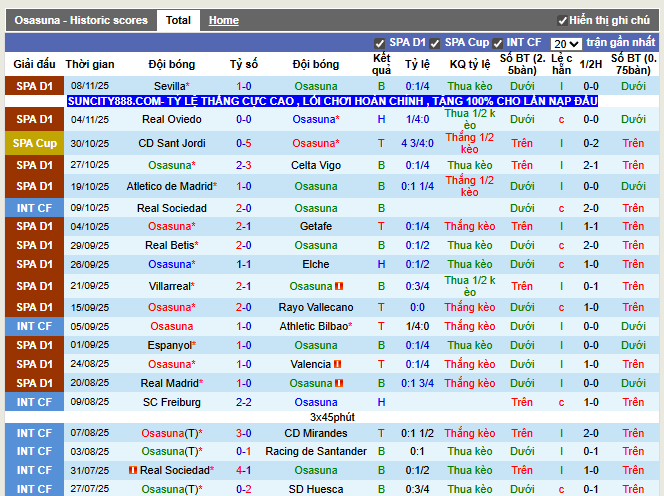Screen dimensions: 664x496
Task: Click the red card icon beside Osasuna vs Villarreal
Action: 339,286
